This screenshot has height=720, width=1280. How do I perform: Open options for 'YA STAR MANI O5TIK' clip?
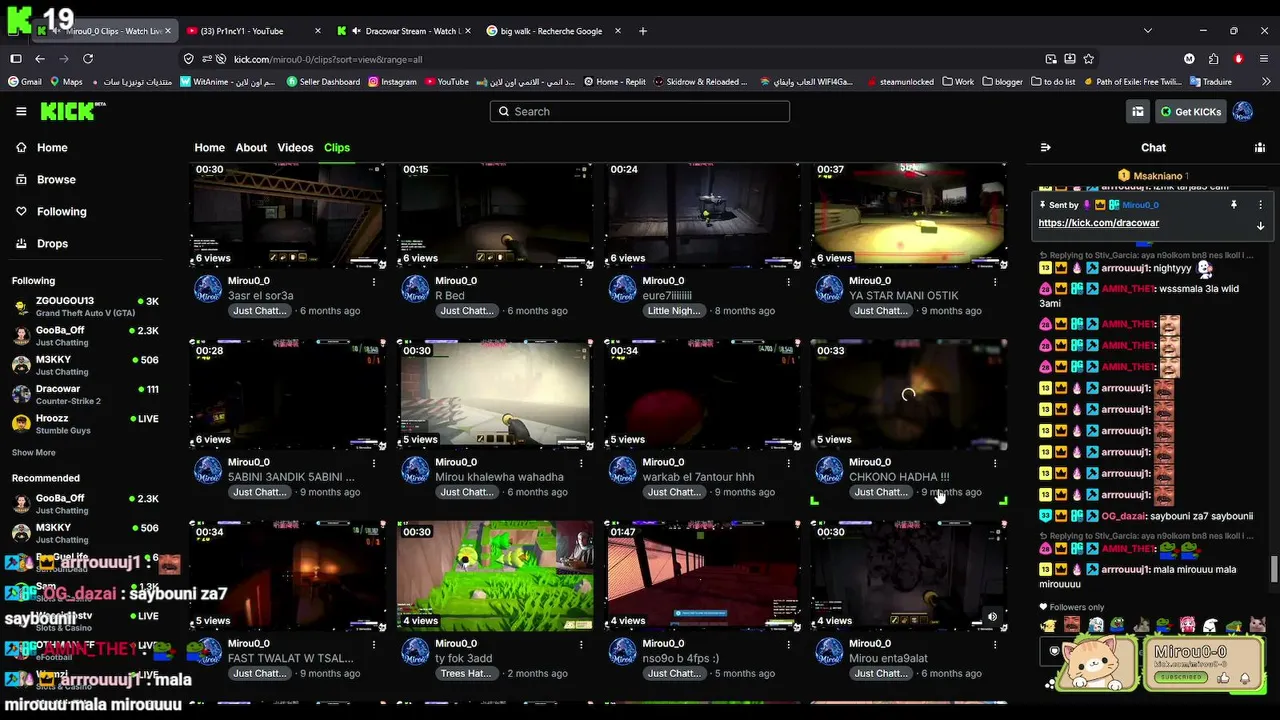click(995, 282)
